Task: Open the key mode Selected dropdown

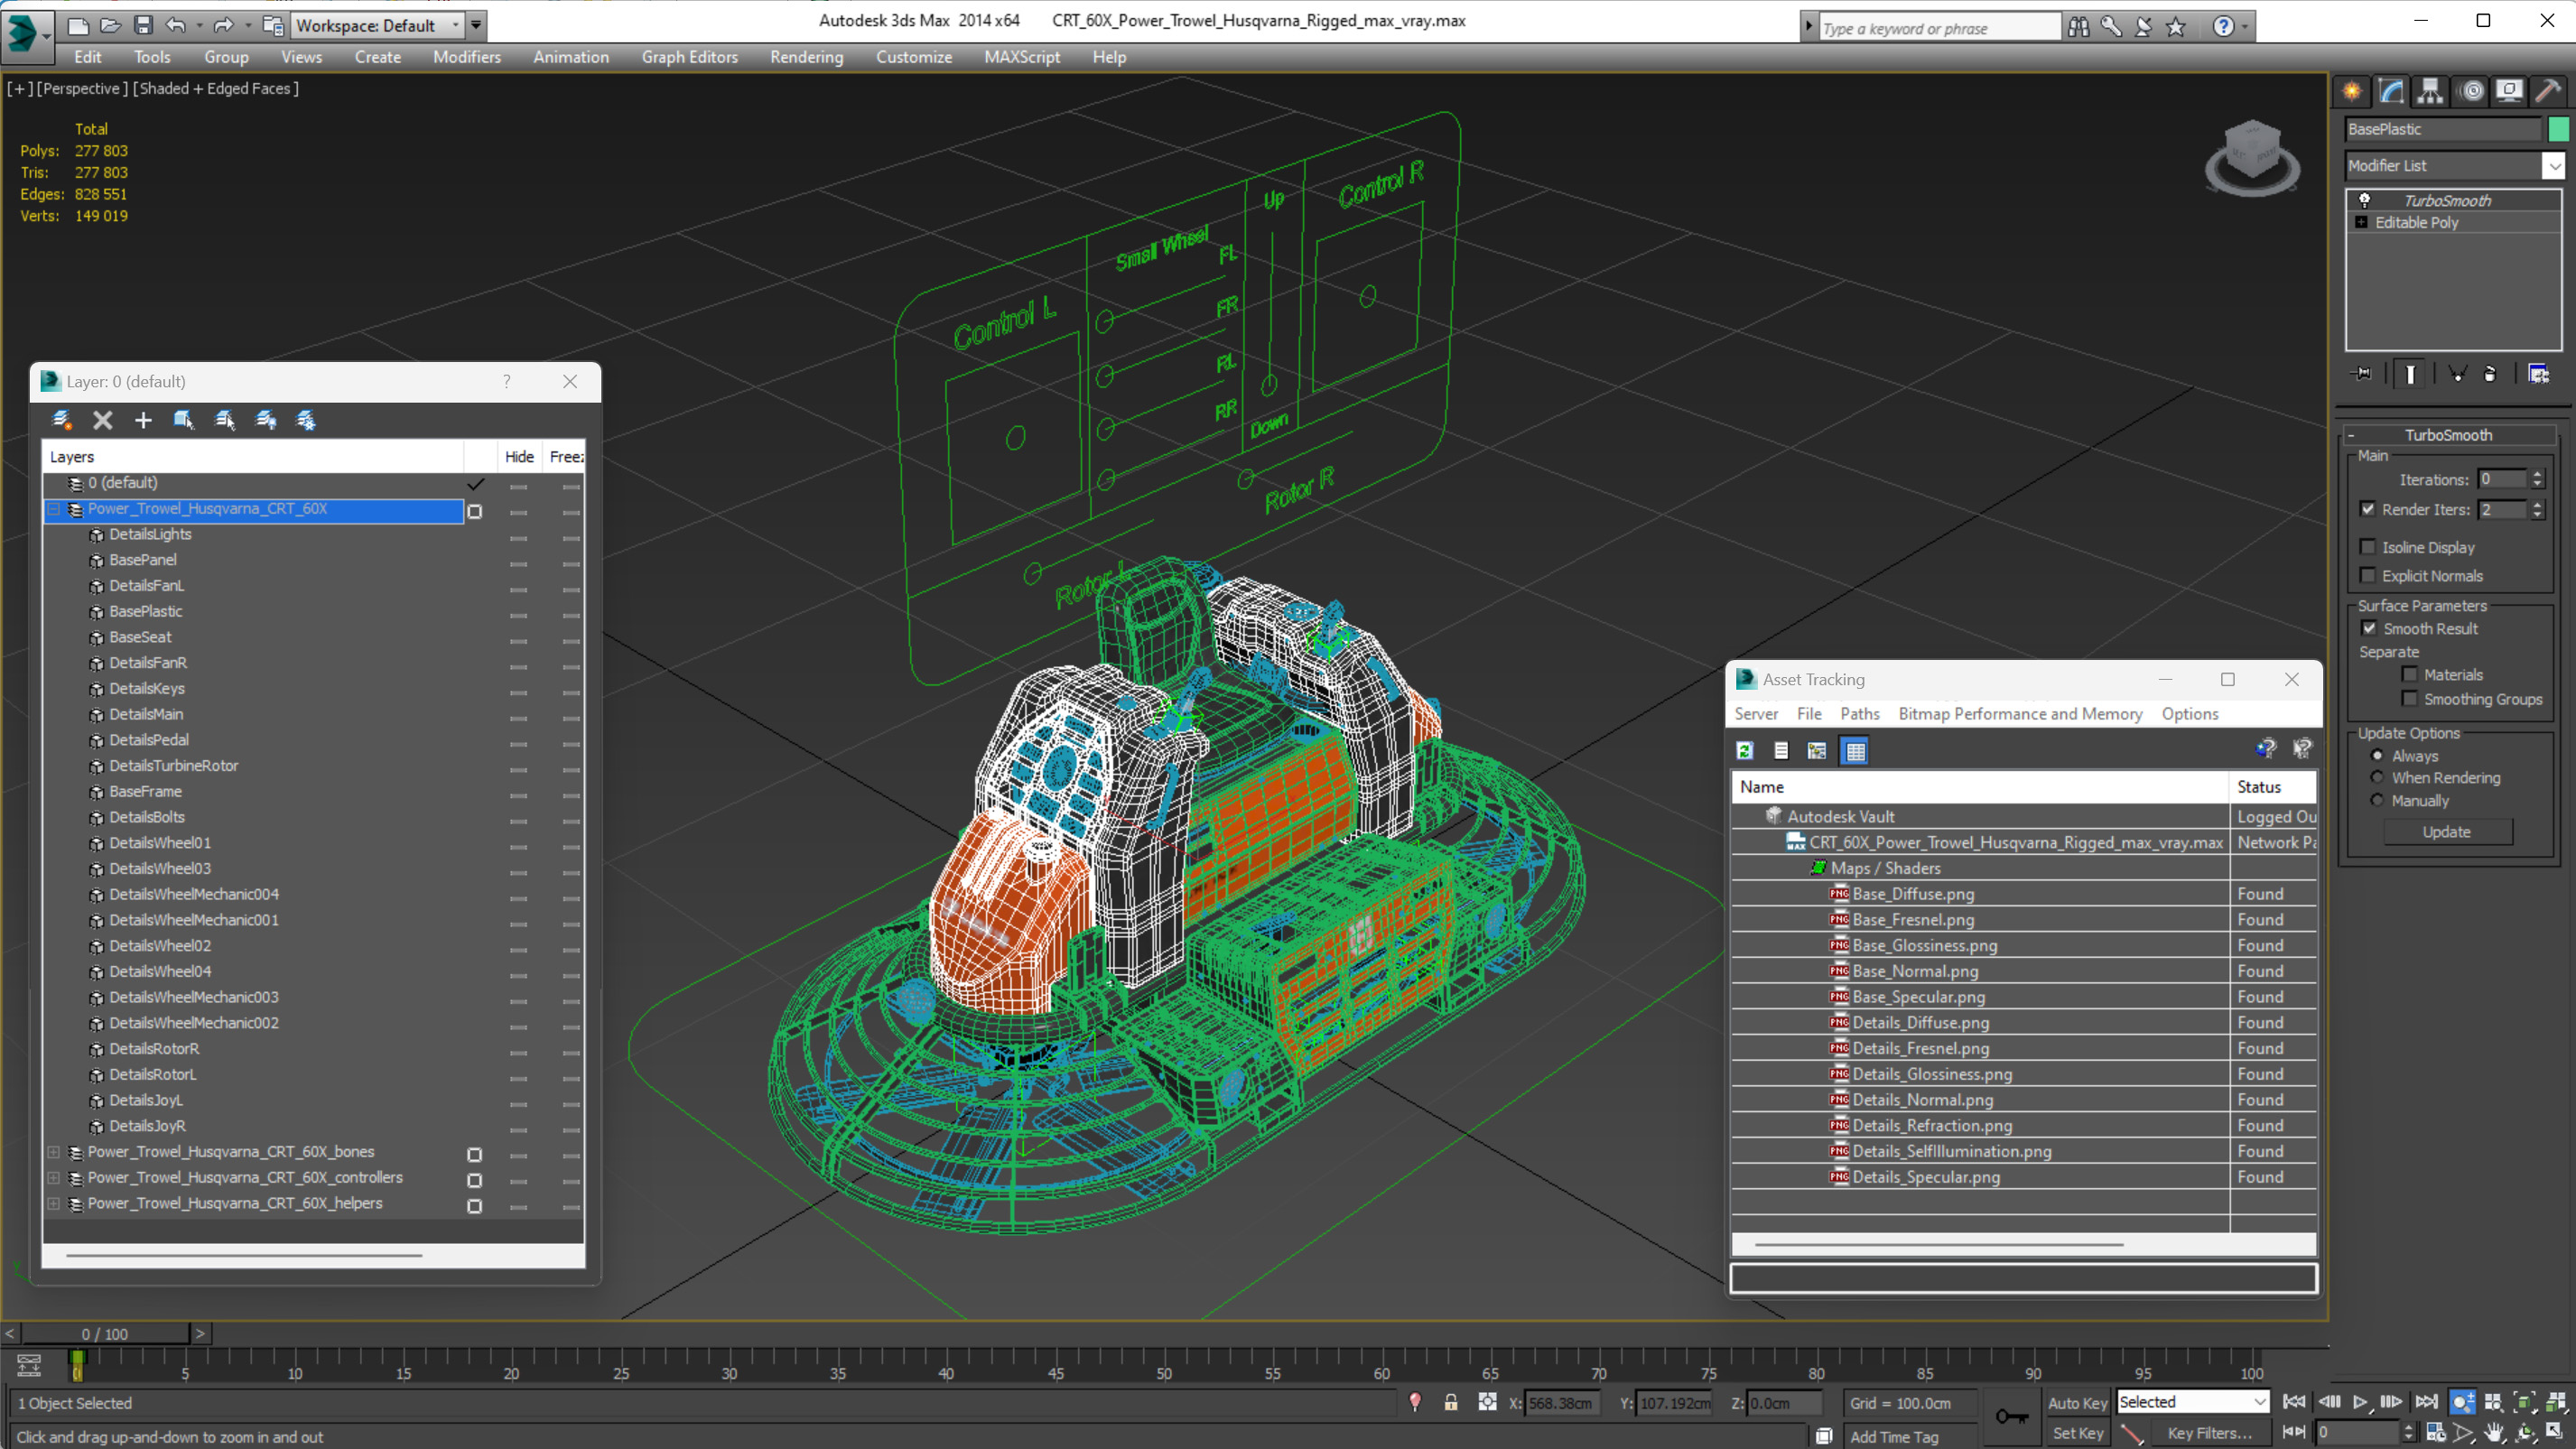Action: point(2192,1402)
